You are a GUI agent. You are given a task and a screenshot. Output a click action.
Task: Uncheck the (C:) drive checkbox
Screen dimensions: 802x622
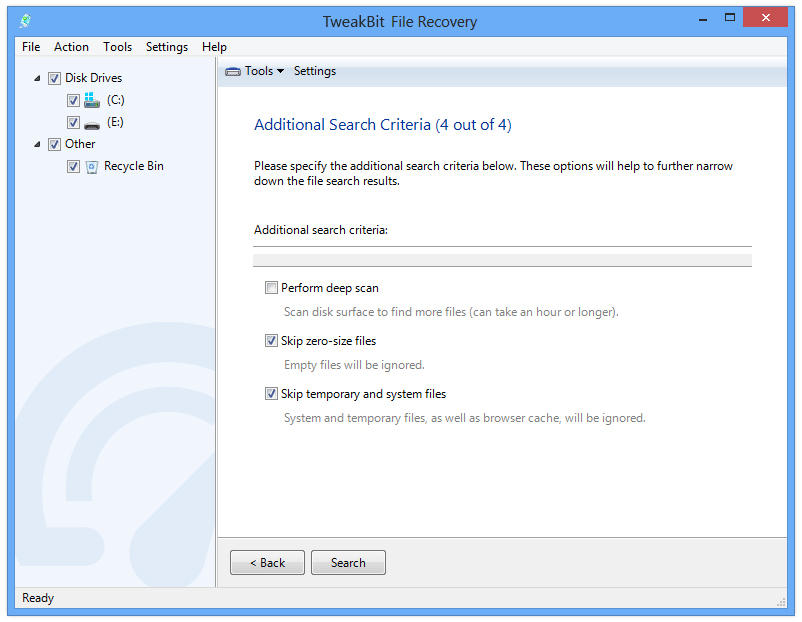[x=73, y=100]
